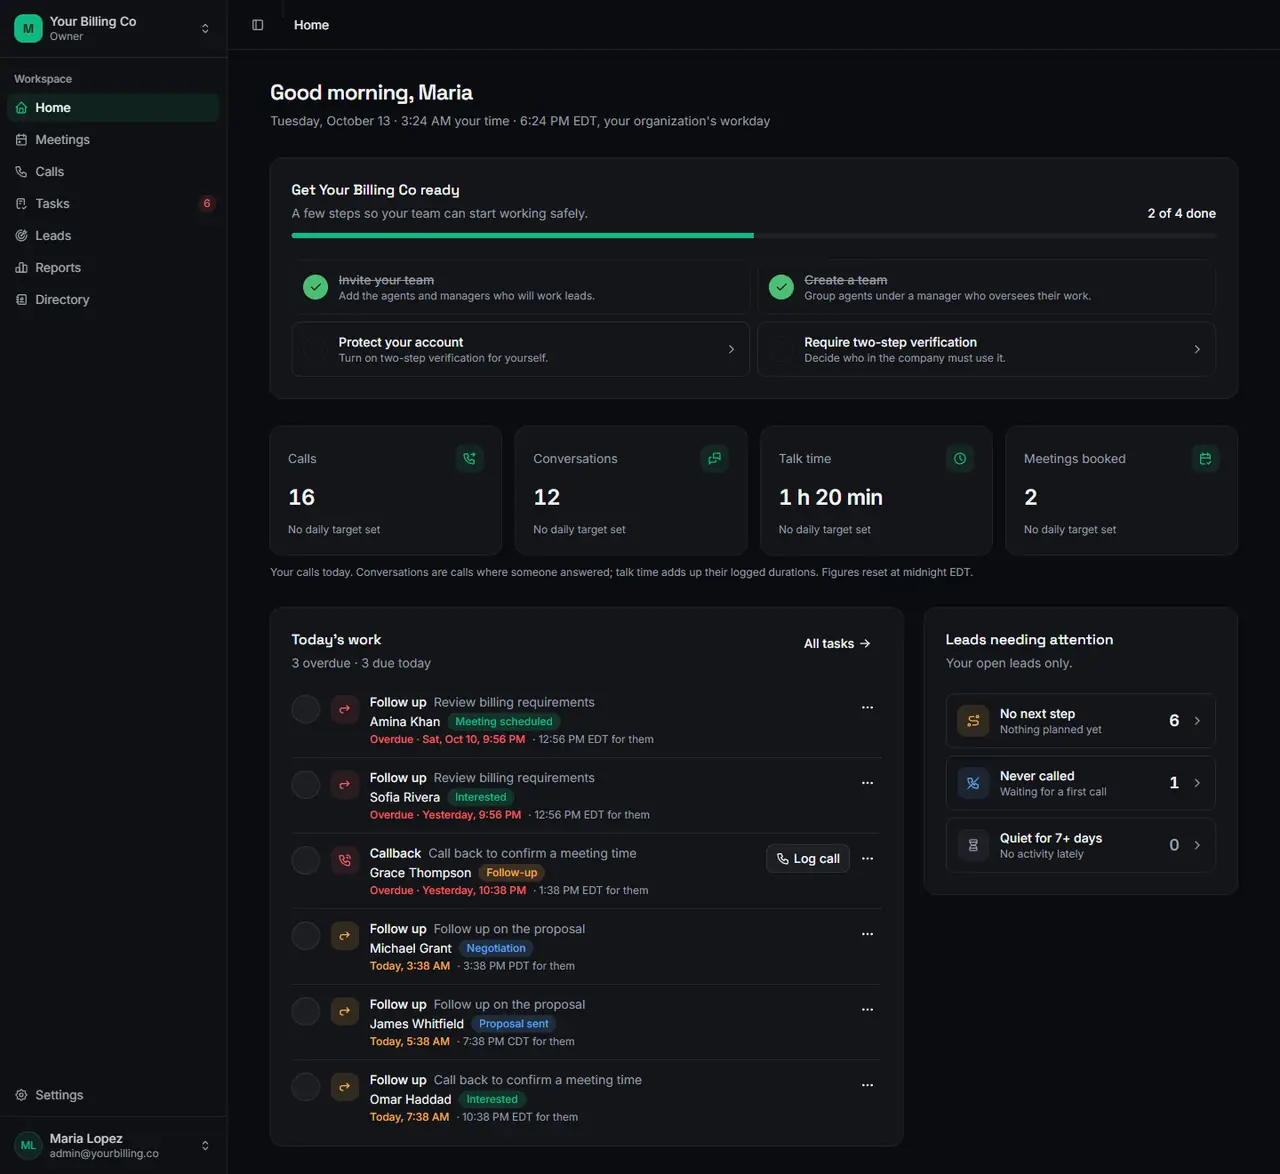Open more options for Sofia Rivera task

coord(868,783)
